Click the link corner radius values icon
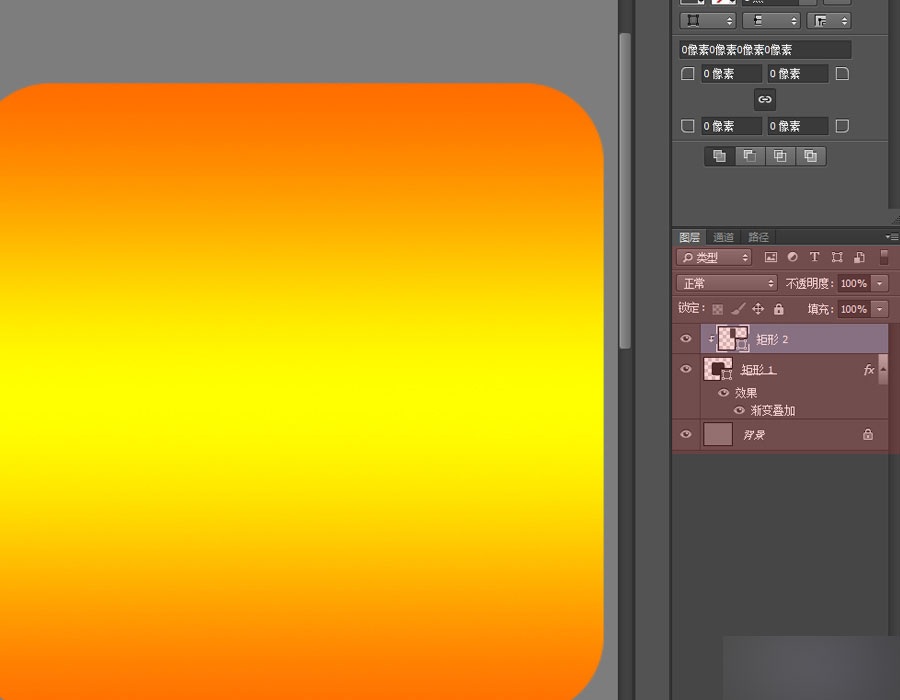 765,99
